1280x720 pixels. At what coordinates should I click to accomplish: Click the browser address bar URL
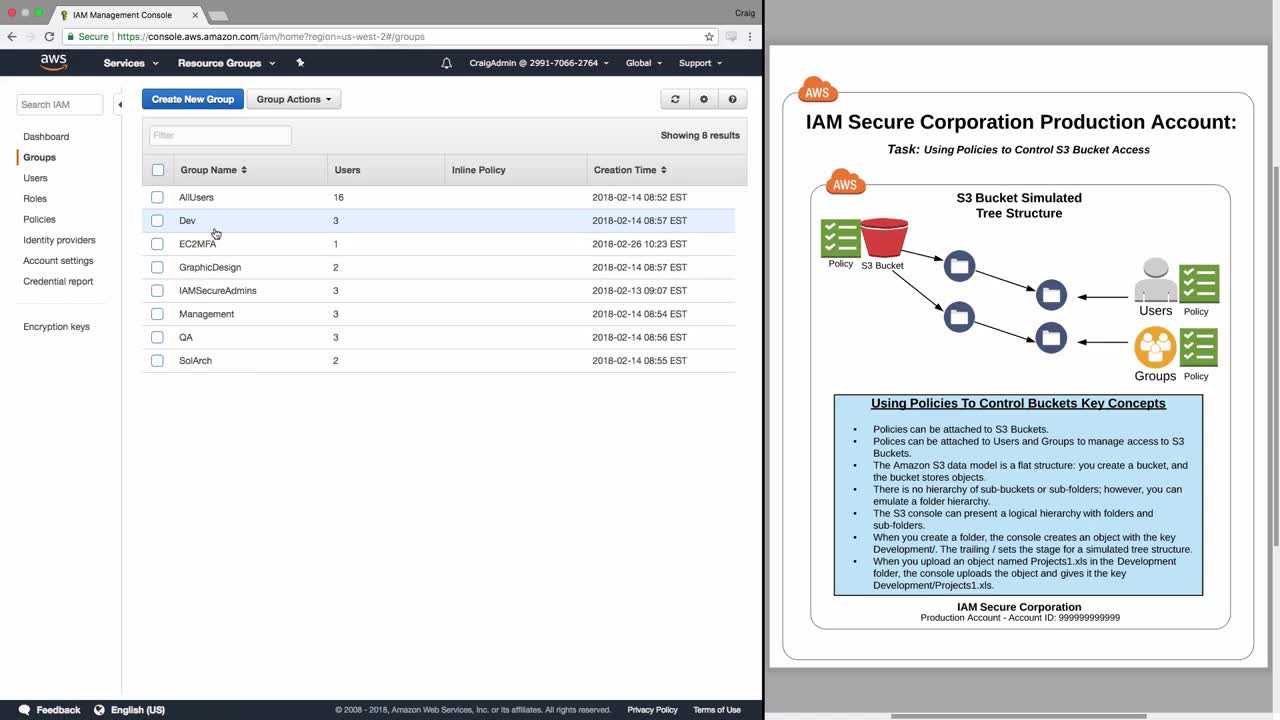(x=271, y=36)
